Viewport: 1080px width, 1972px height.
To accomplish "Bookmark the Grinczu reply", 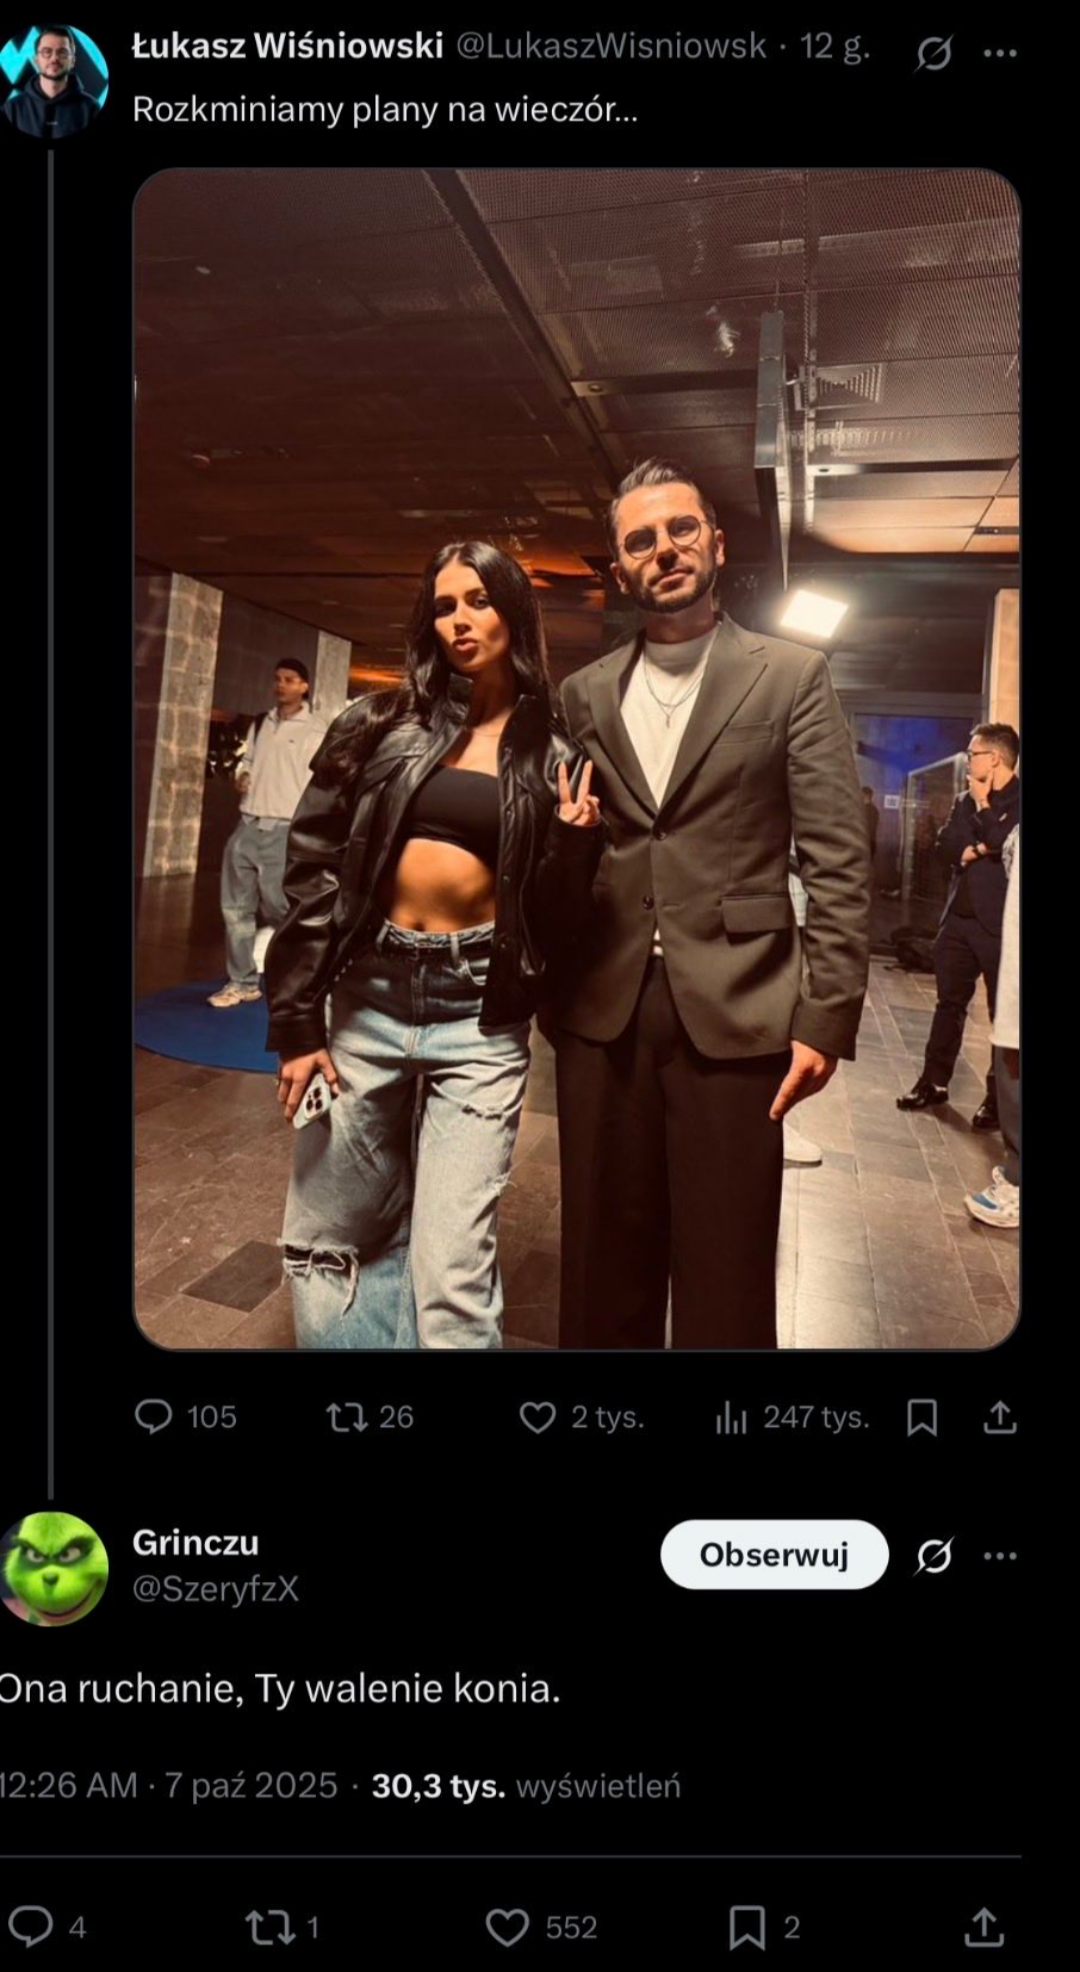I will click(x=747, y=1926).
